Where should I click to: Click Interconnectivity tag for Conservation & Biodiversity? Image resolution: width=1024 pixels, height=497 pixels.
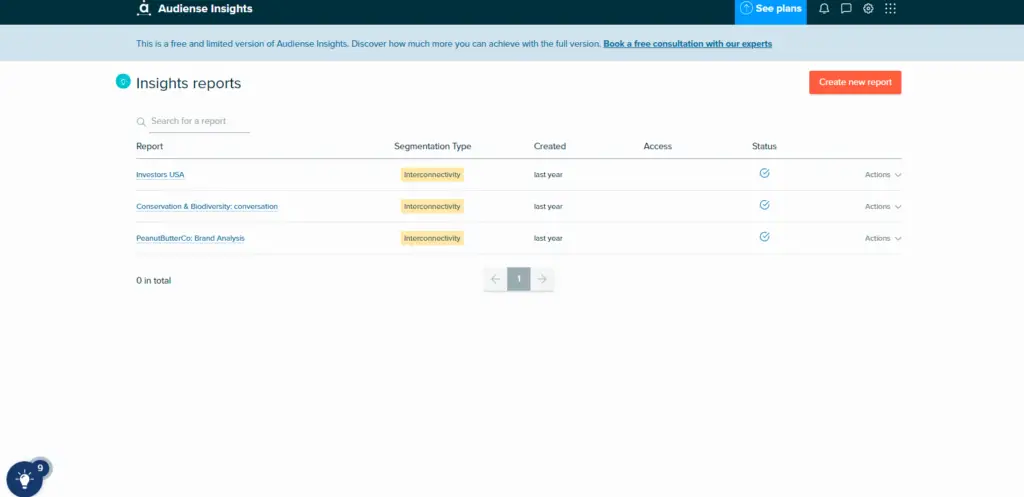432,206
